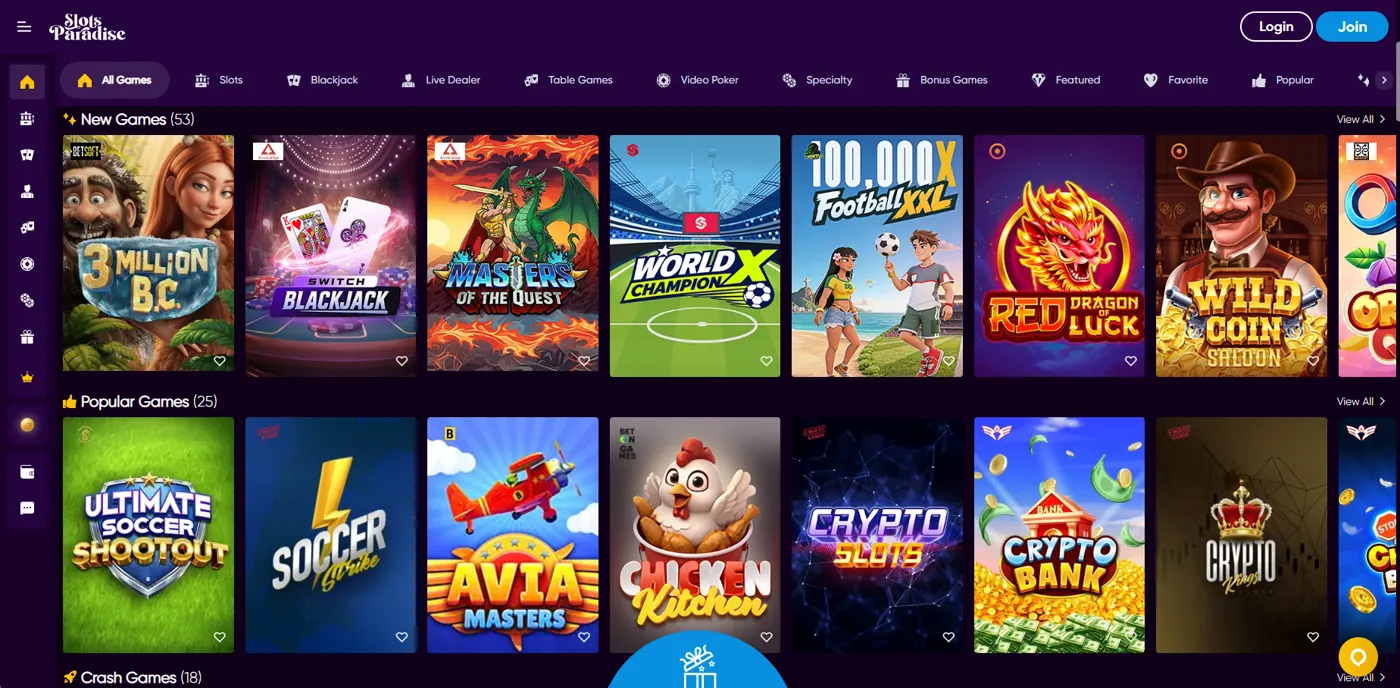Screen dimensions: 1400x688
Task: Open the live dealer sidebar icon
Action: (27, 191)
